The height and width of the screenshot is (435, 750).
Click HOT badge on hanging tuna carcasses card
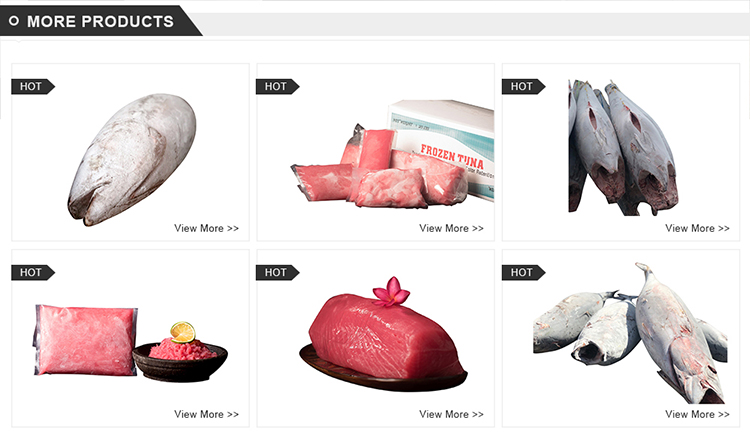coord(523,87)
